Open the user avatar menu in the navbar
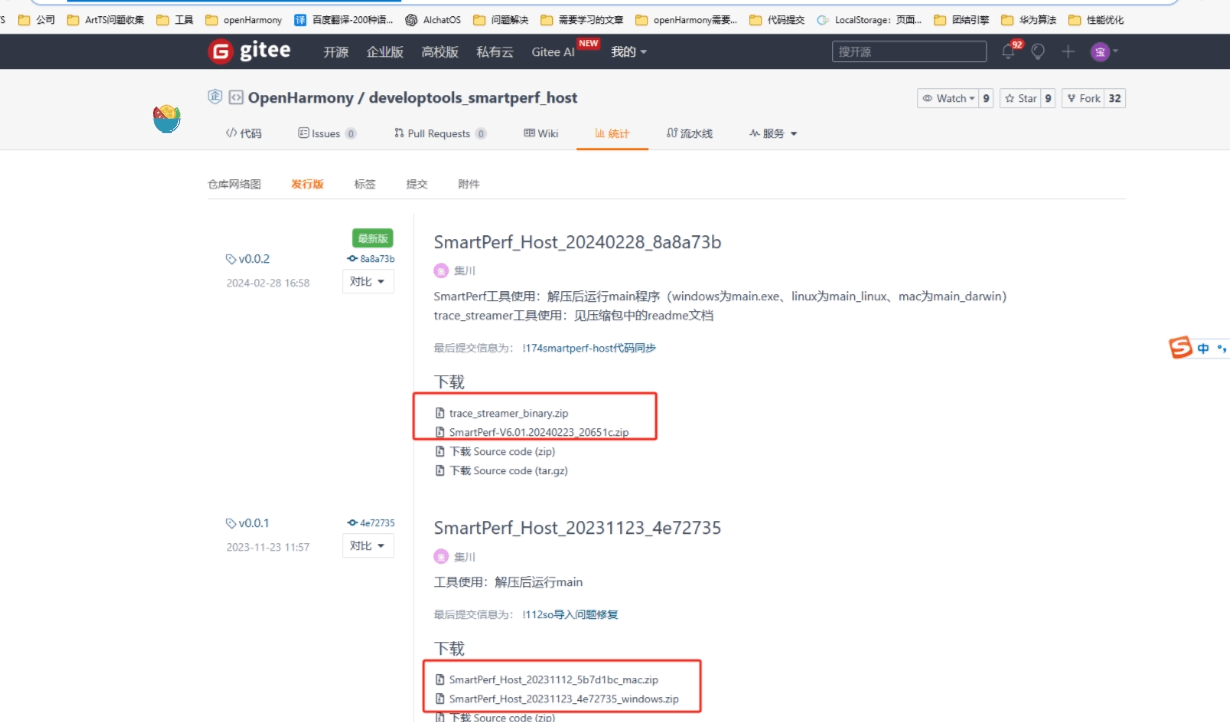This screenshot has width=1230, height=722. coord(1100,51)
